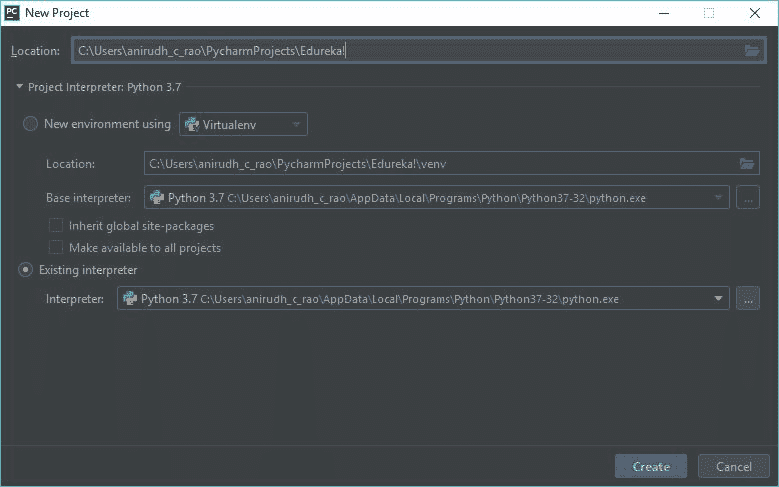This screenshot has width=779, height=487.
Task: Enable Inherit global site-packages checkbox
Action: (x=56, y=226)
